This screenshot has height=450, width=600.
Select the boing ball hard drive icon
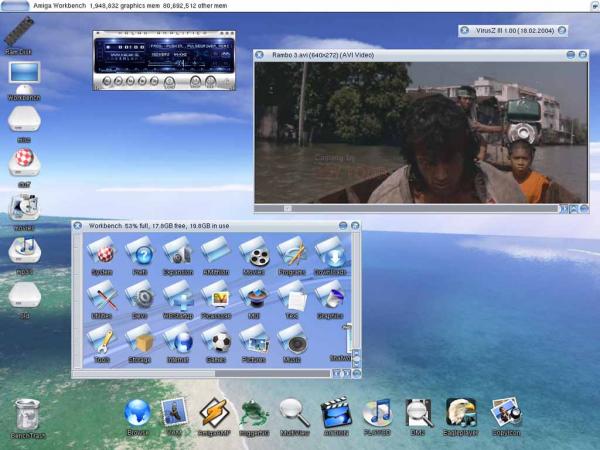point(24,168)
